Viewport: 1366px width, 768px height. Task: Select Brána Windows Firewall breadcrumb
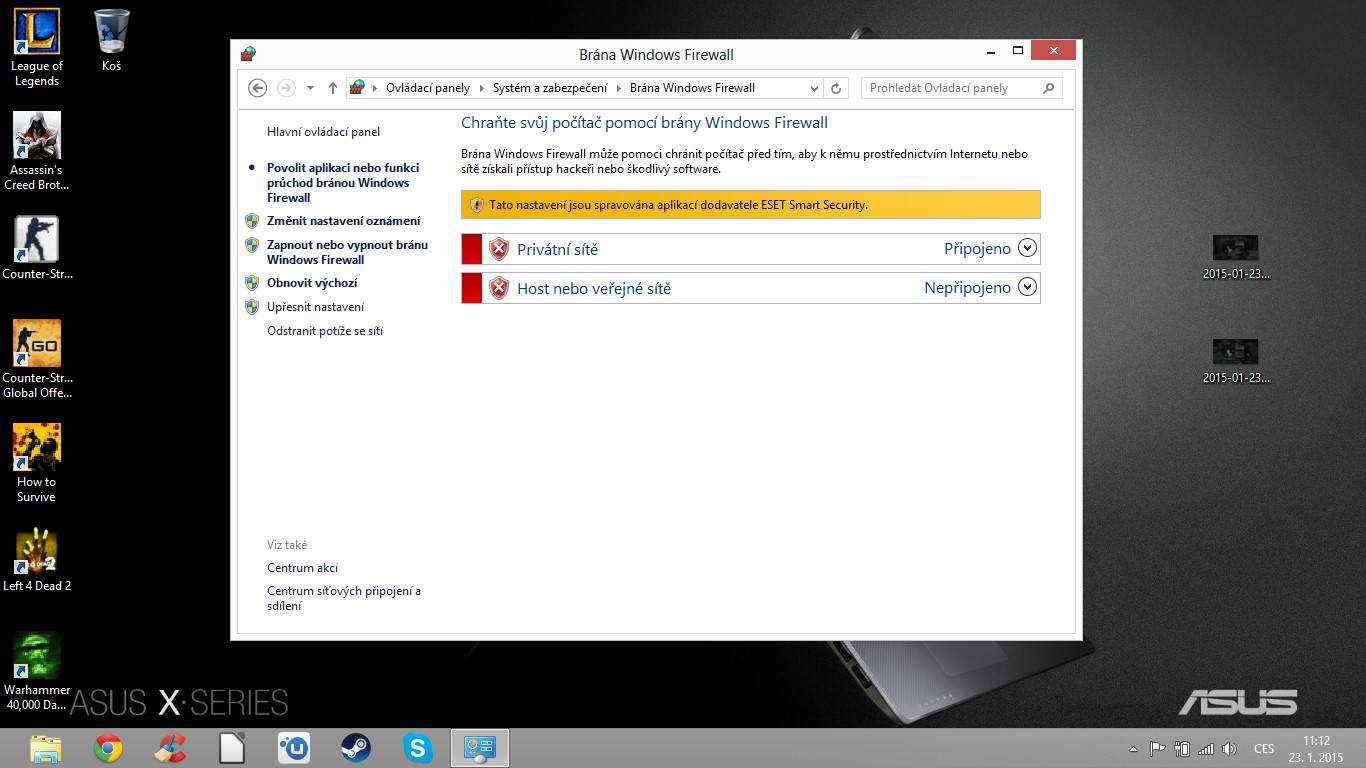coord(692,88)
